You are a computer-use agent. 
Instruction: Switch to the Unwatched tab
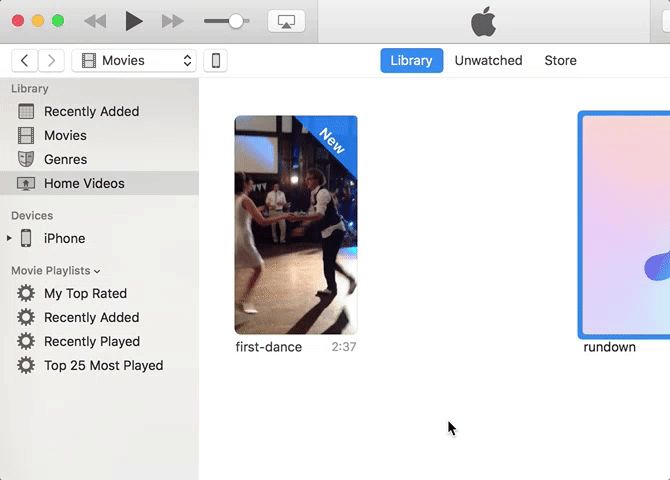[x=488, y=61]
